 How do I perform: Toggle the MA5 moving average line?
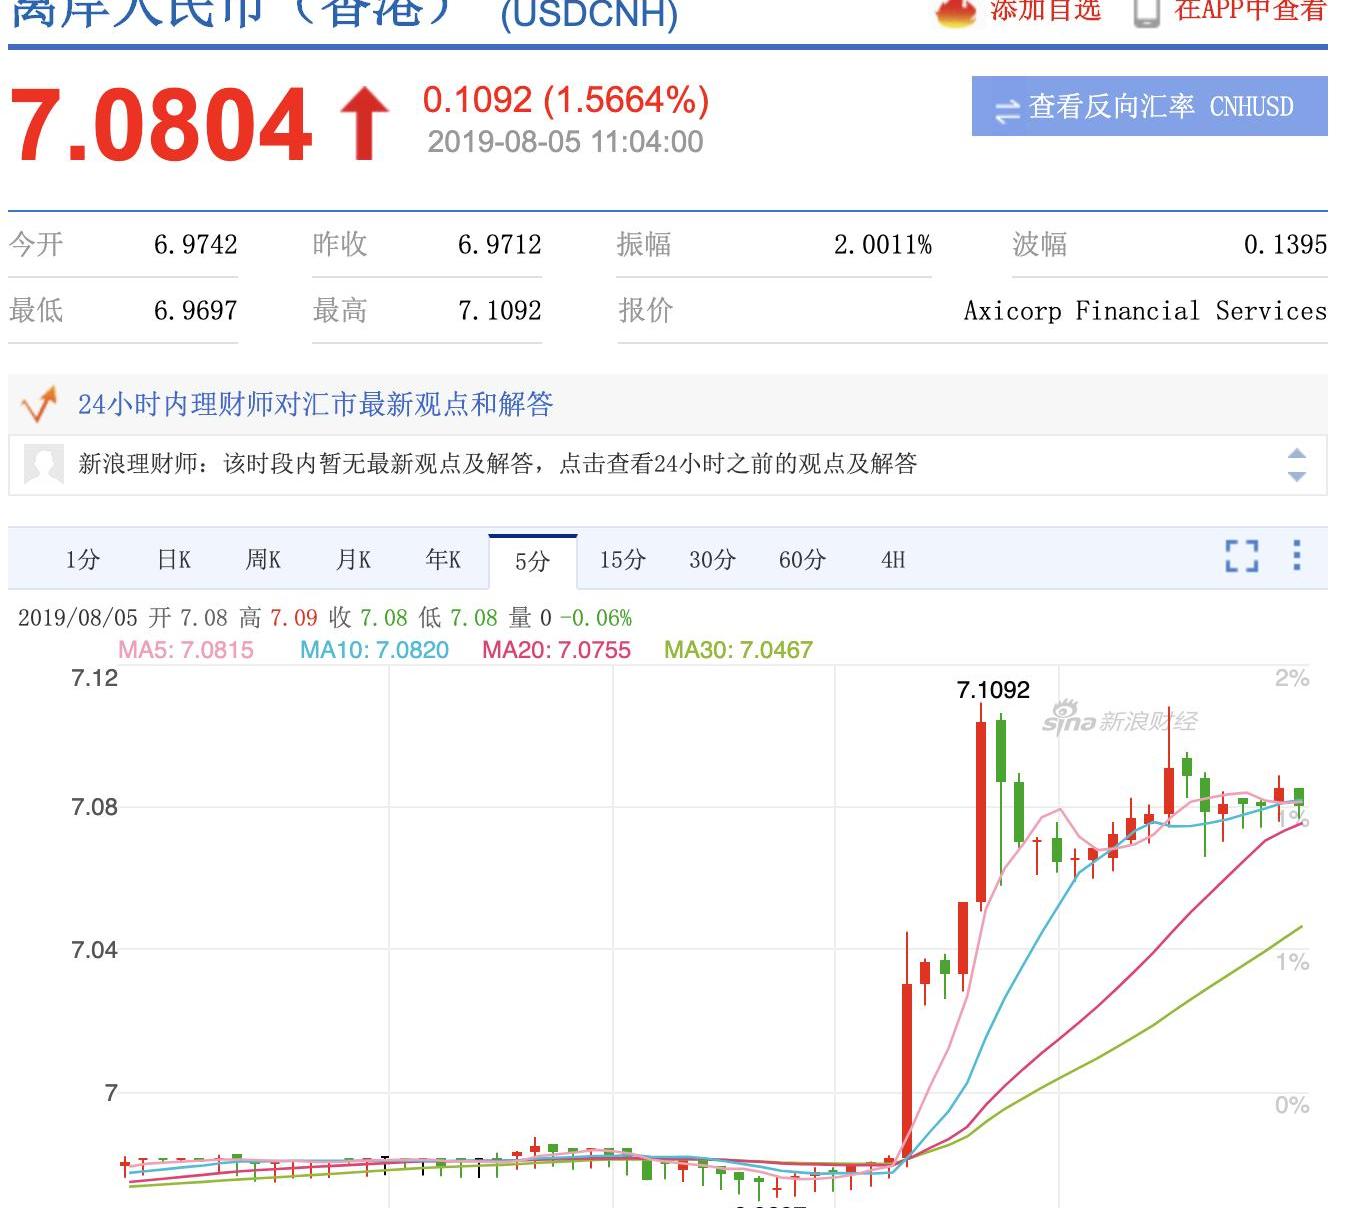(x=186, y=650)
